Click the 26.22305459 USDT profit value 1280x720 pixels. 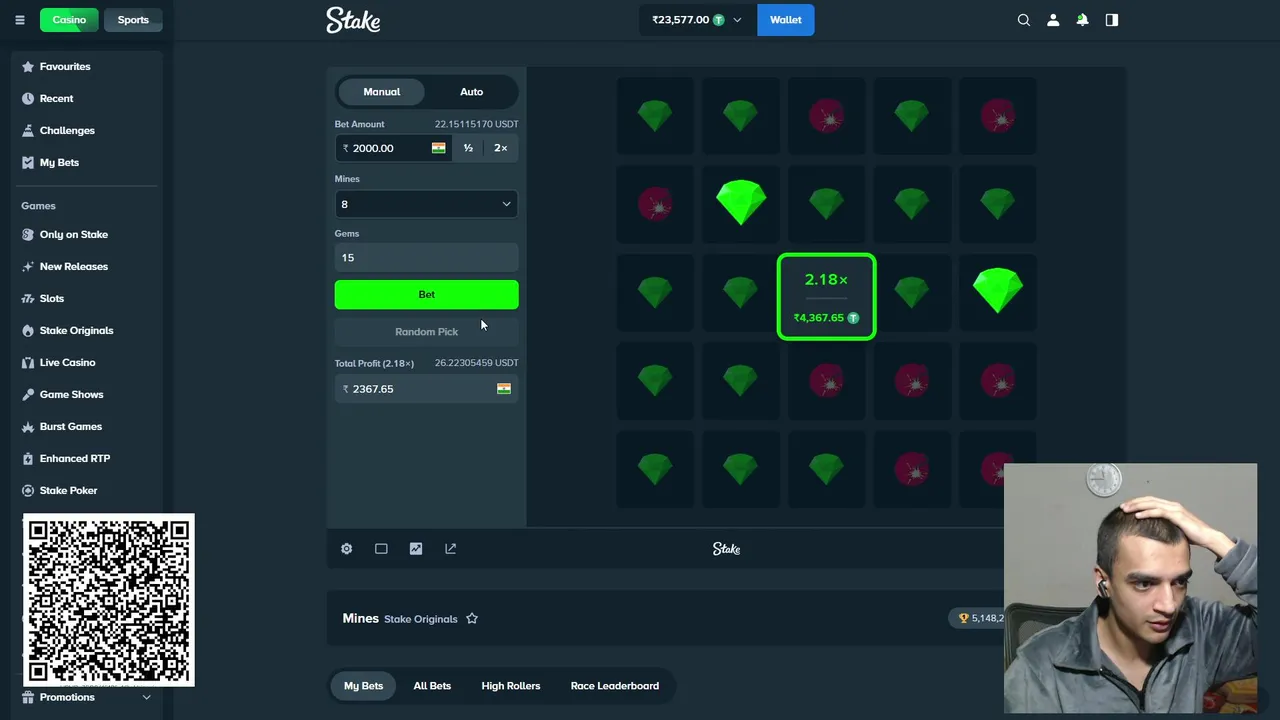tap(476, 363)
